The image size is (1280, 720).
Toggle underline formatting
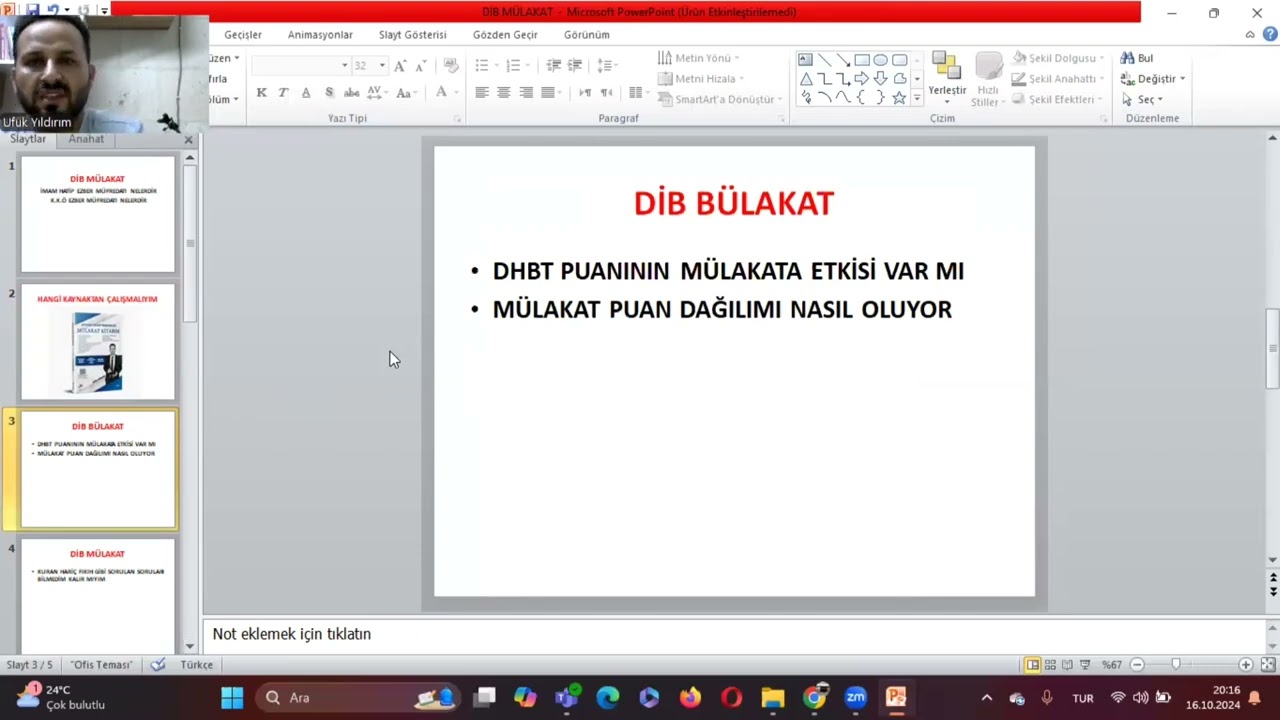point(306,93)
